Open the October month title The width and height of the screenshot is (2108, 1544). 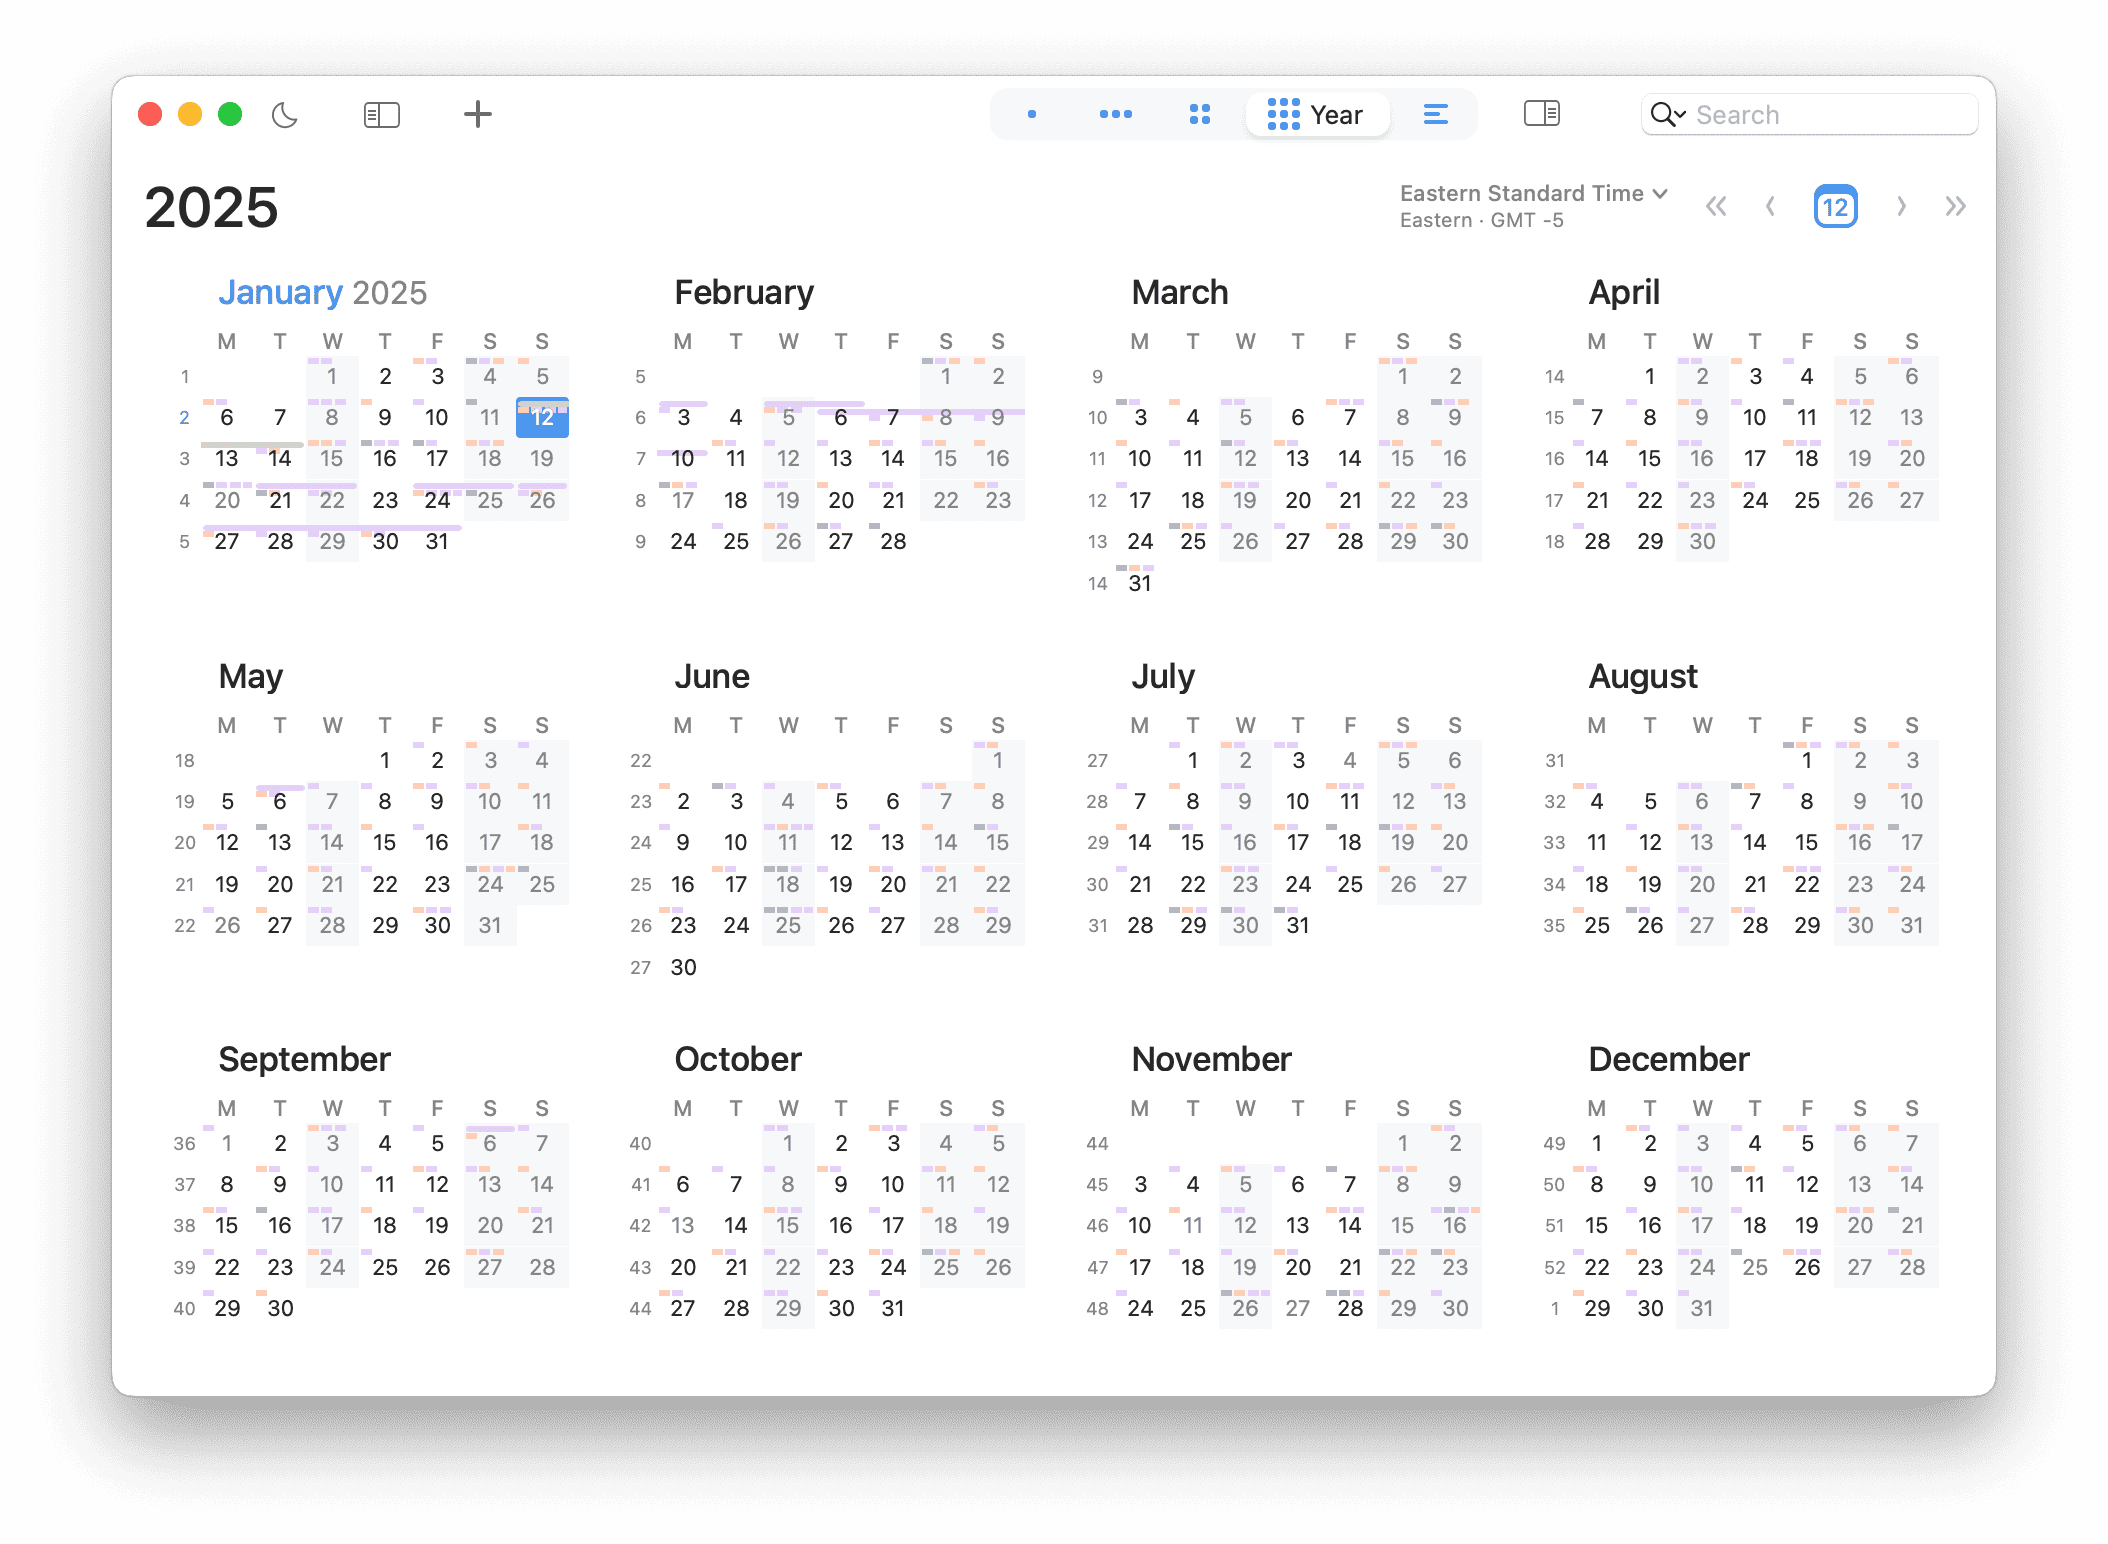[x=738, y=1060]
